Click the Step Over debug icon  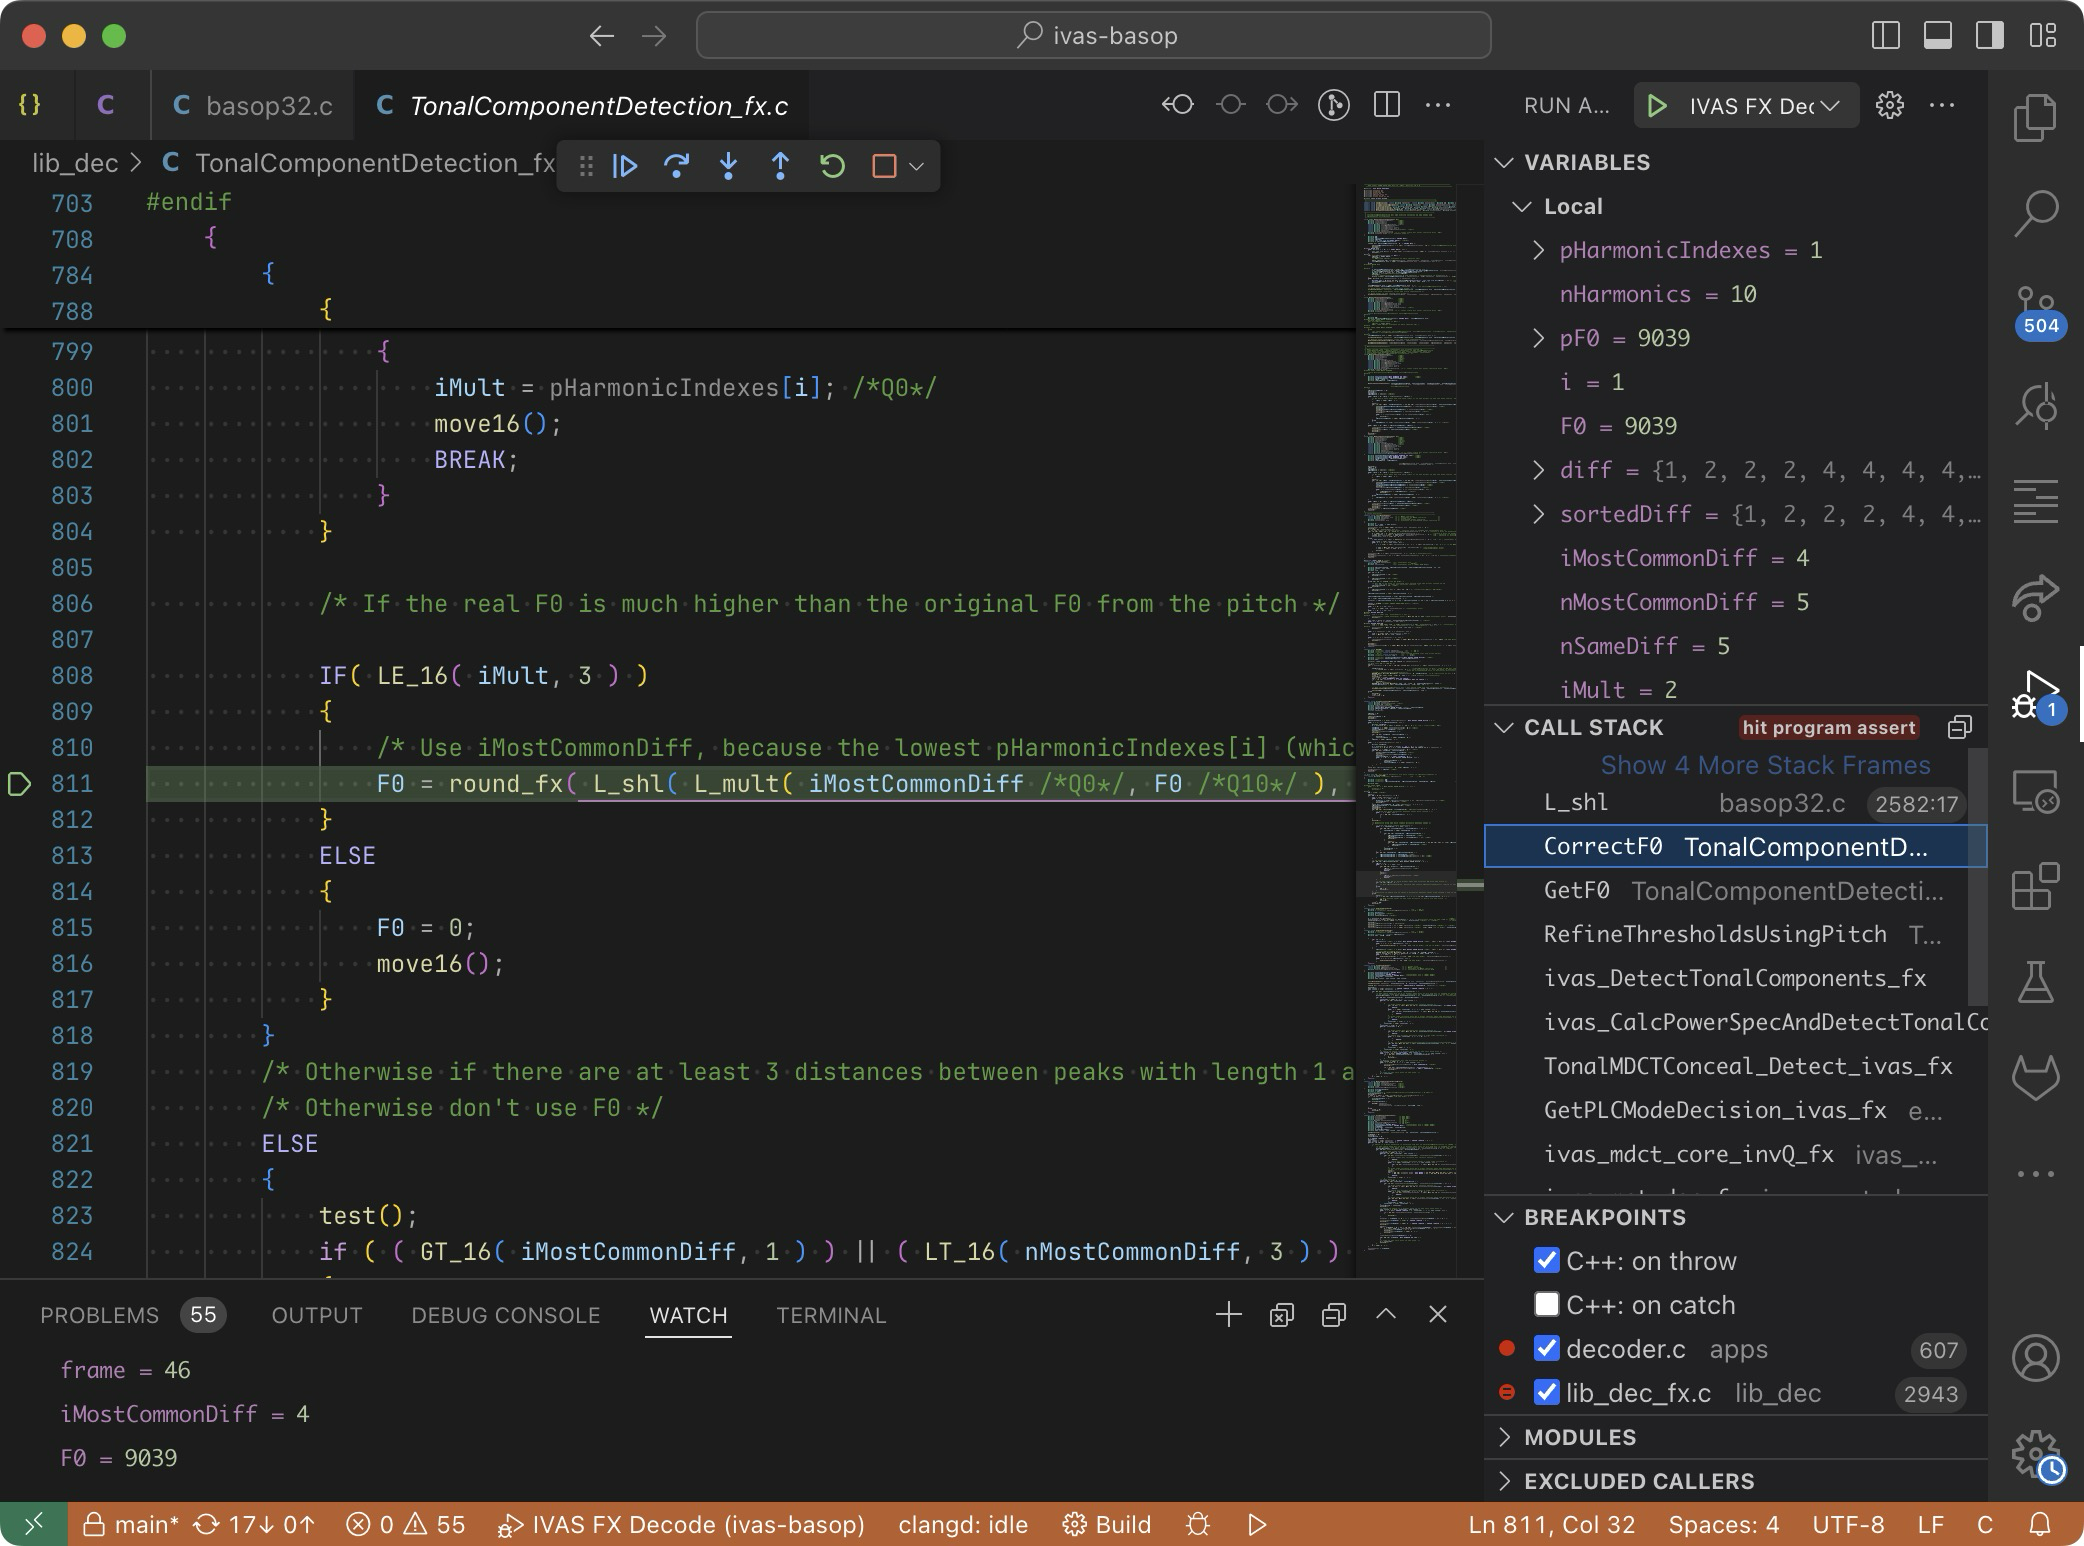click(x=677, y=166)
